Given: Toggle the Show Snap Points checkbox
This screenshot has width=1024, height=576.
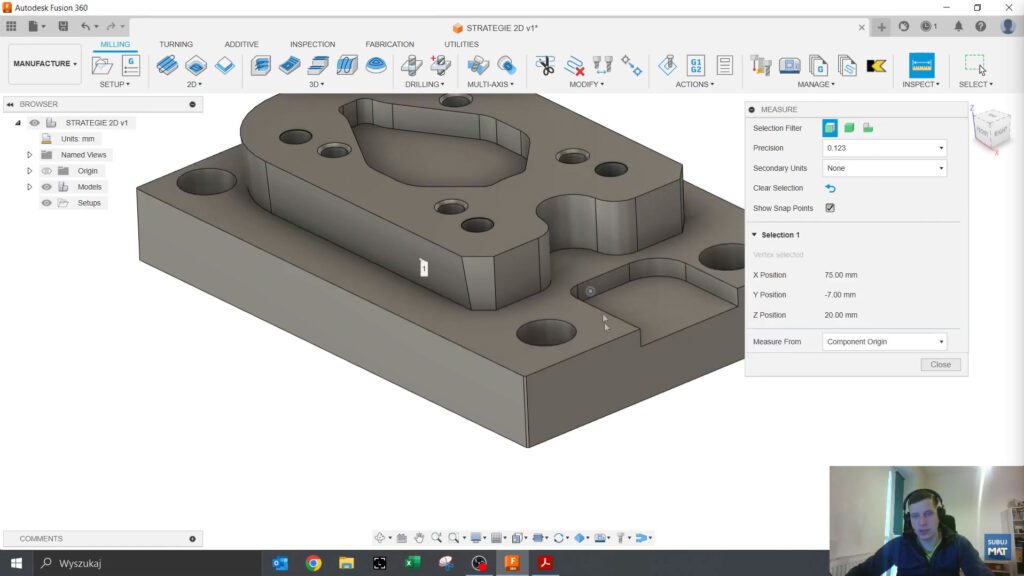Looking at the screenshot, I should 830,208.
